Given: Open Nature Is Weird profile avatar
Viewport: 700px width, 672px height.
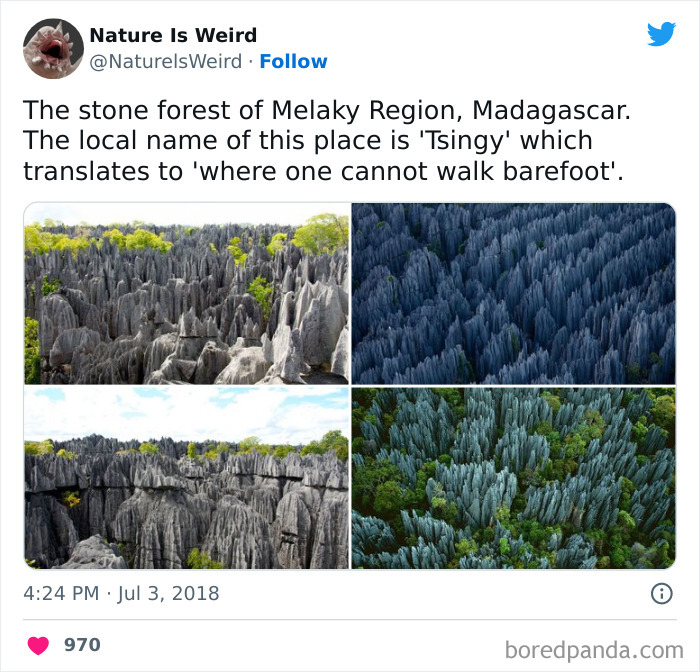Looking at the screenshot, I should pos(53,48).
